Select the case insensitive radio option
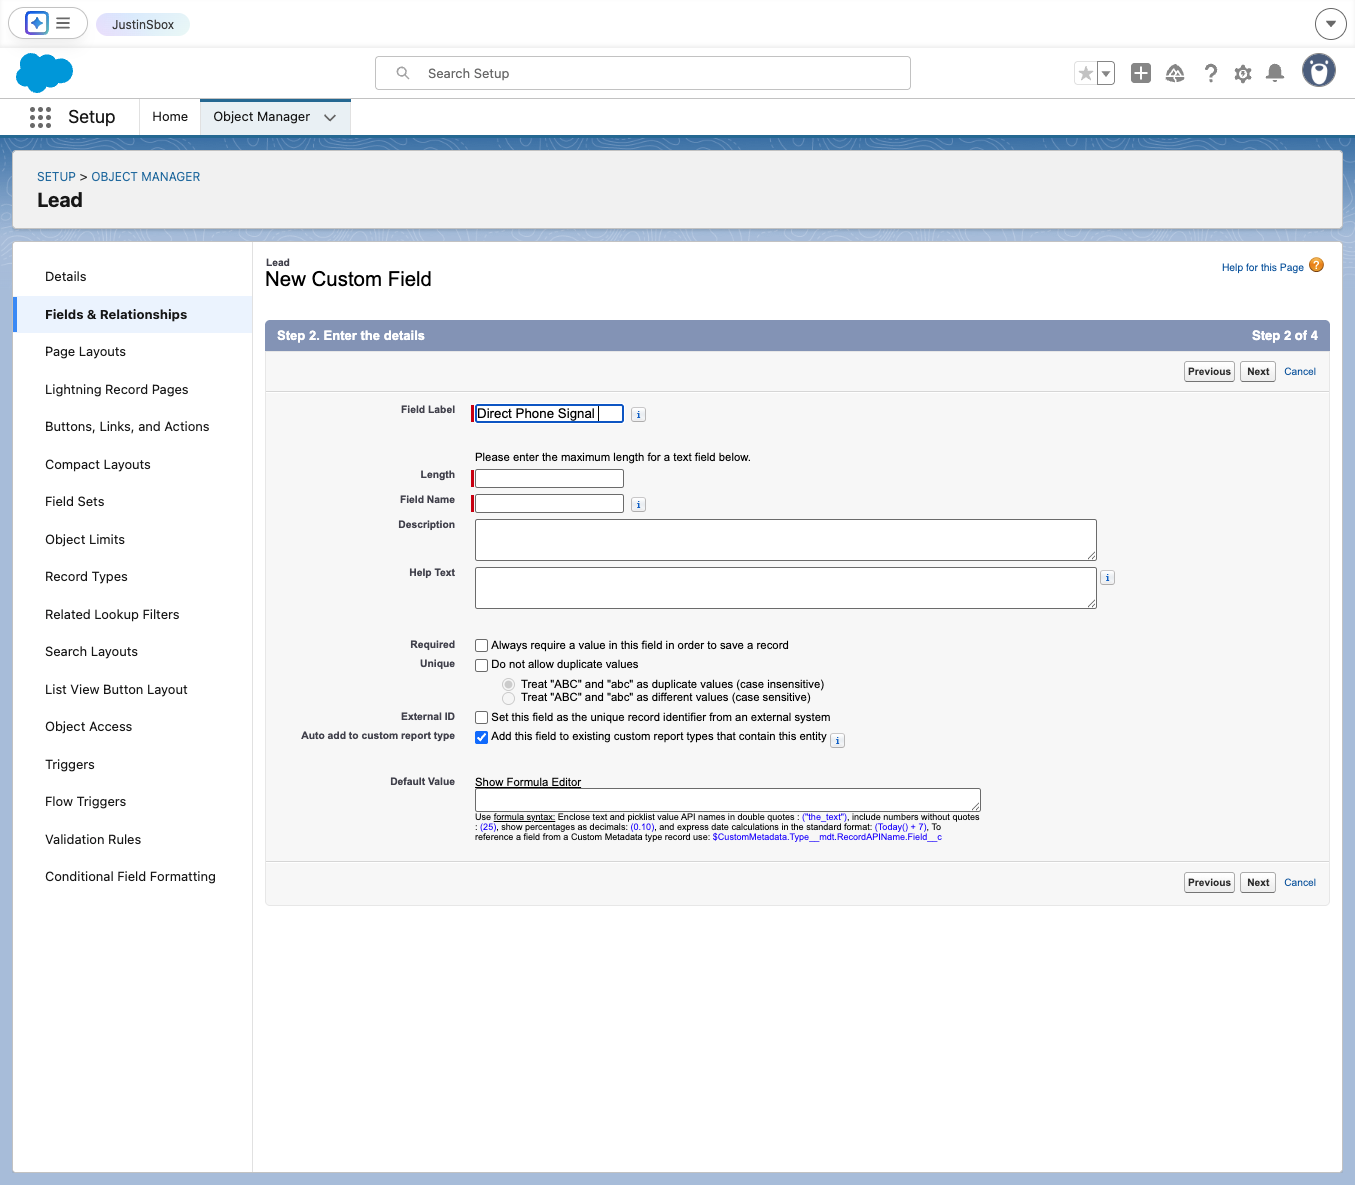The width and height of the screenshot is (1355, 1185). coord(509,684)
